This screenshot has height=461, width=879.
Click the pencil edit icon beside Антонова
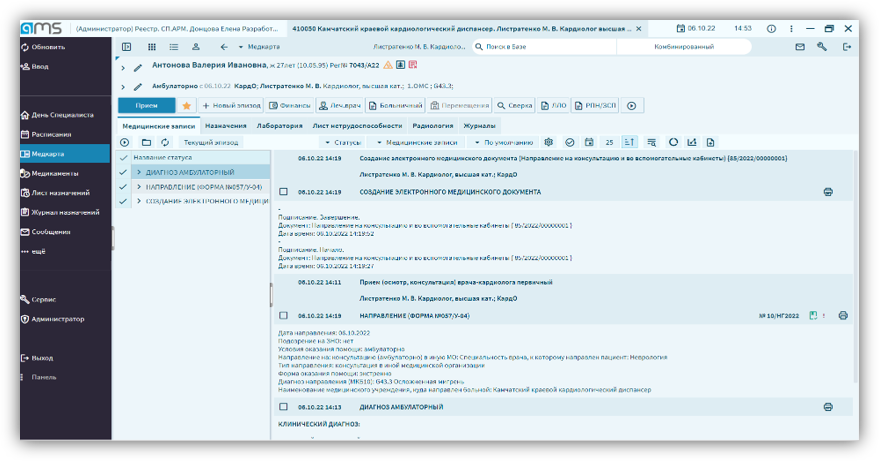point(138,68)
